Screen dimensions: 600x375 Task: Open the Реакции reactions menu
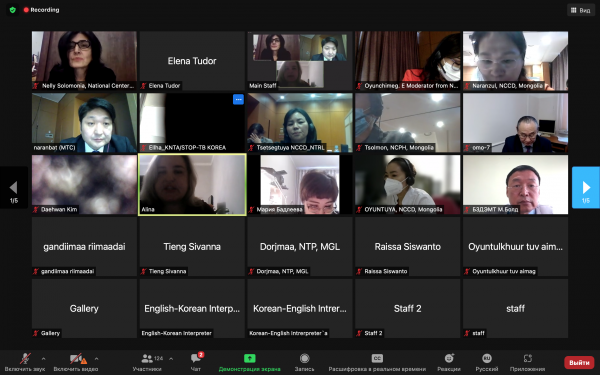pos(449,362)
